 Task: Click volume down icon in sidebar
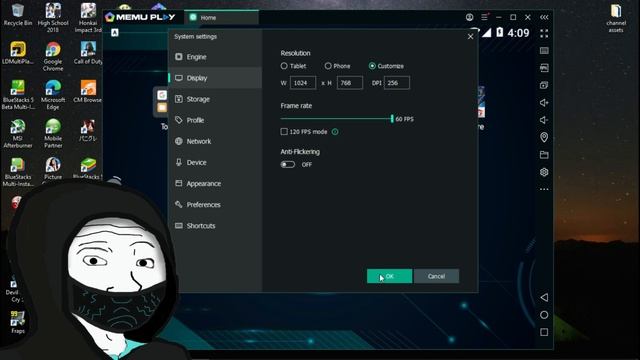coord(544,120)
